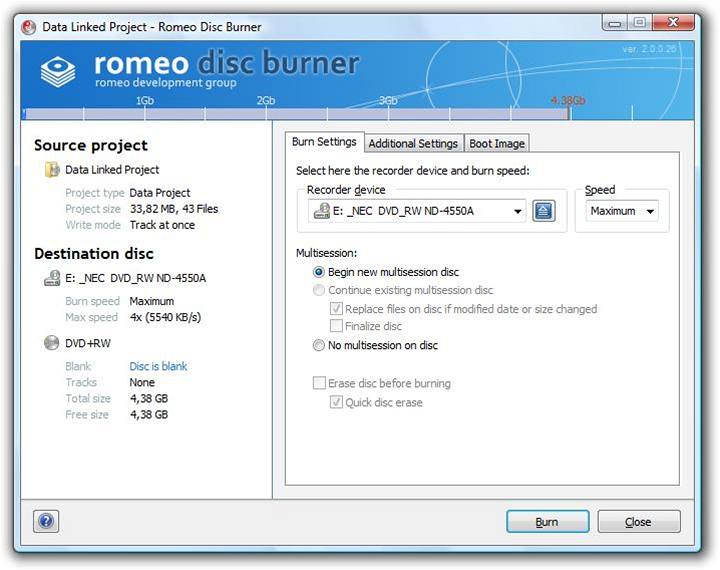Image resolution: width=720 pixels, height=570 pixels.
Task: Click the Data Linked Project folder icon
Action: 52,169
